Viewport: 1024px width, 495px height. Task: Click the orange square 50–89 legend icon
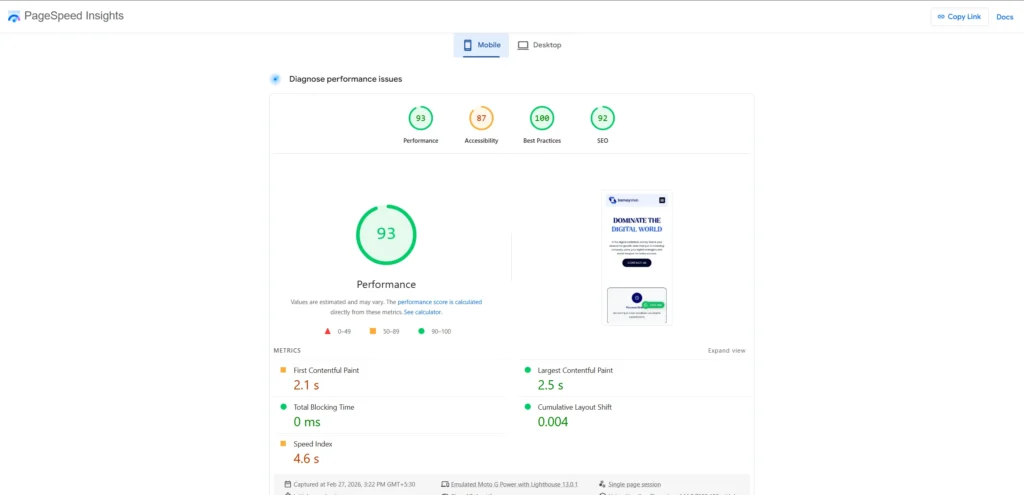[373, 331]
